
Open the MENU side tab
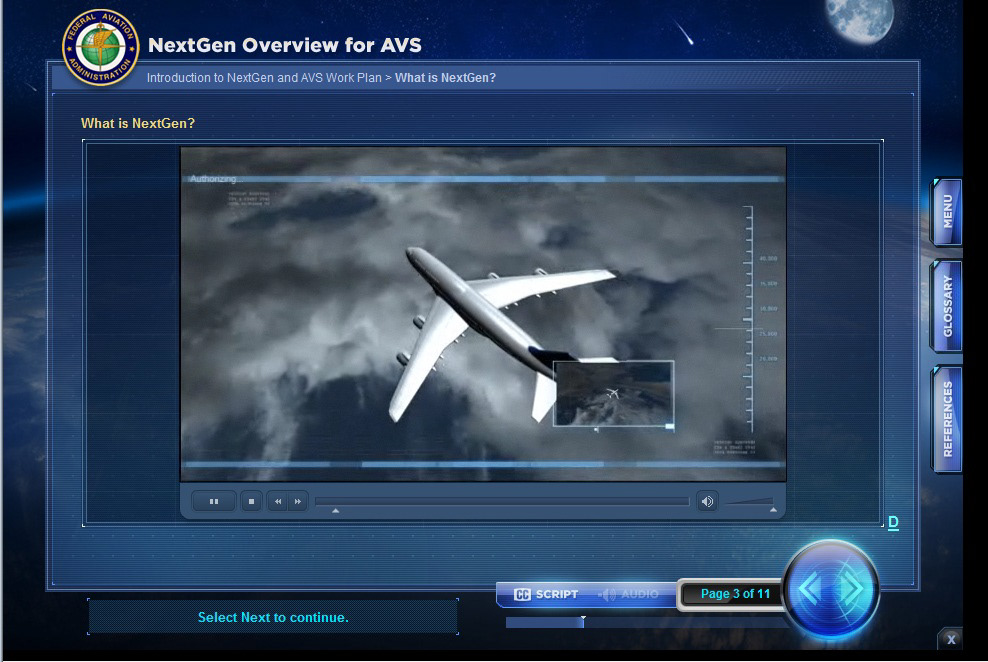coord(947,212)
